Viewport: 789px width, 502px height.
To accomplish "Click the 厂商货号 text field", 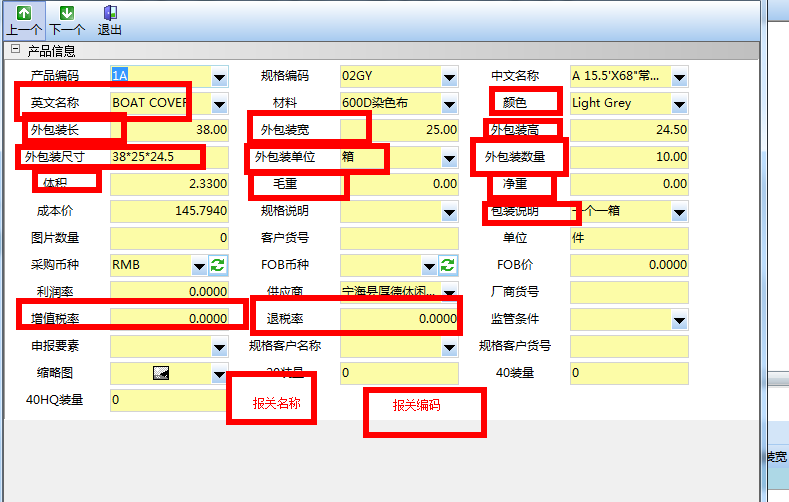I will (629, 292).
